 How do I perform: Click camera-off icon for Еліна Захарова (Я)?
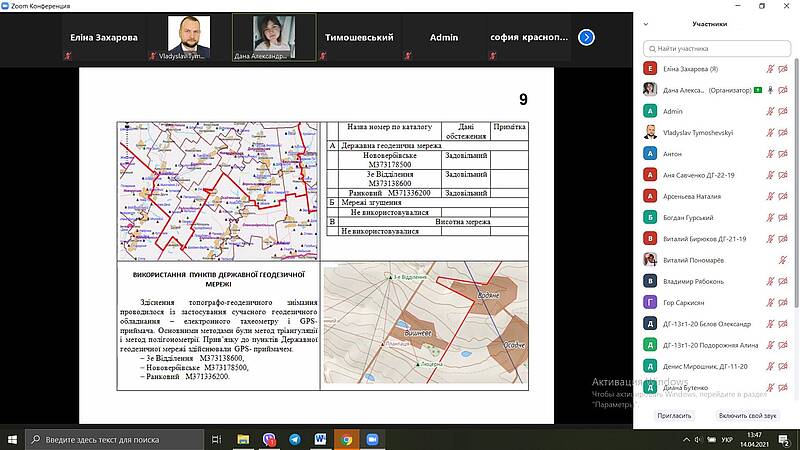[x=783, y=69]
